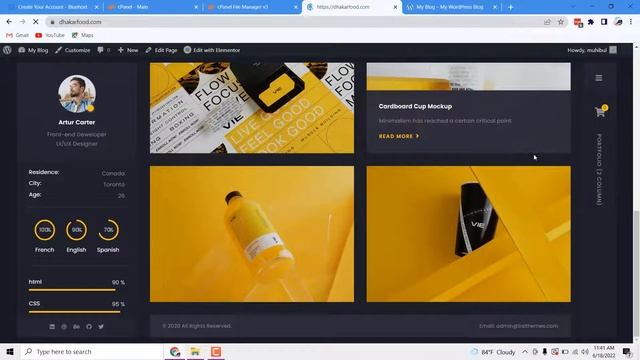Image resolution: width=640 pixels, height=360 pixels.
Task: Open File Explorer from the taskbar
Action: [x=195, y=351]
